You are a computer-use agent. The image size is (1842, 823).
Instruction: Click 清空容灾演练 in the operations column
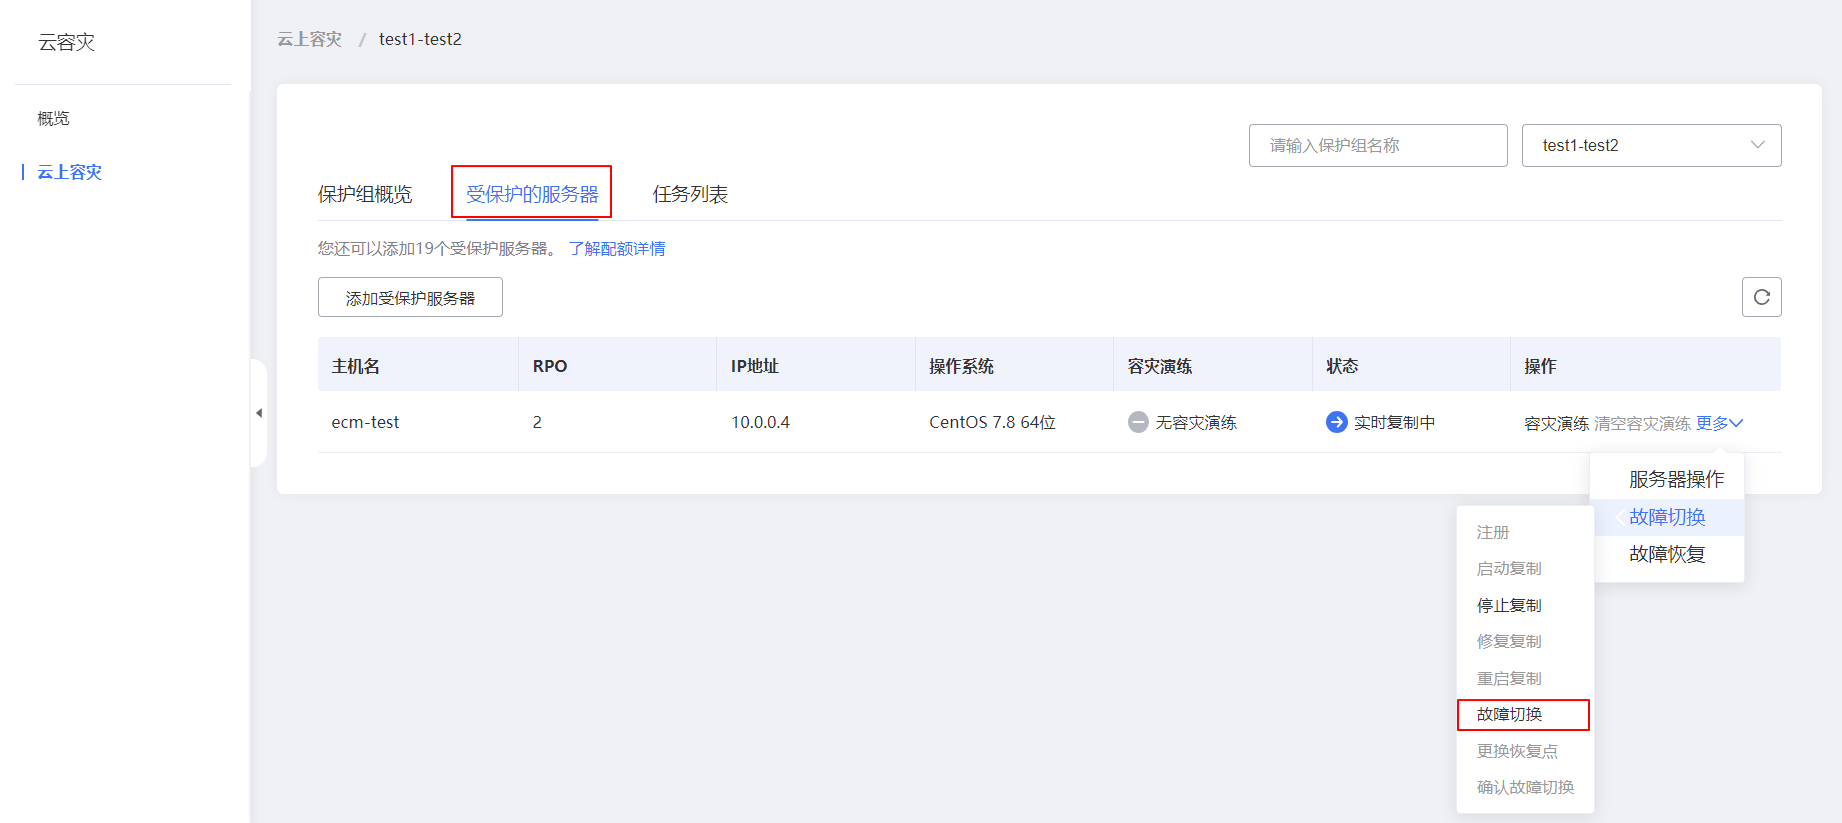1642,423
